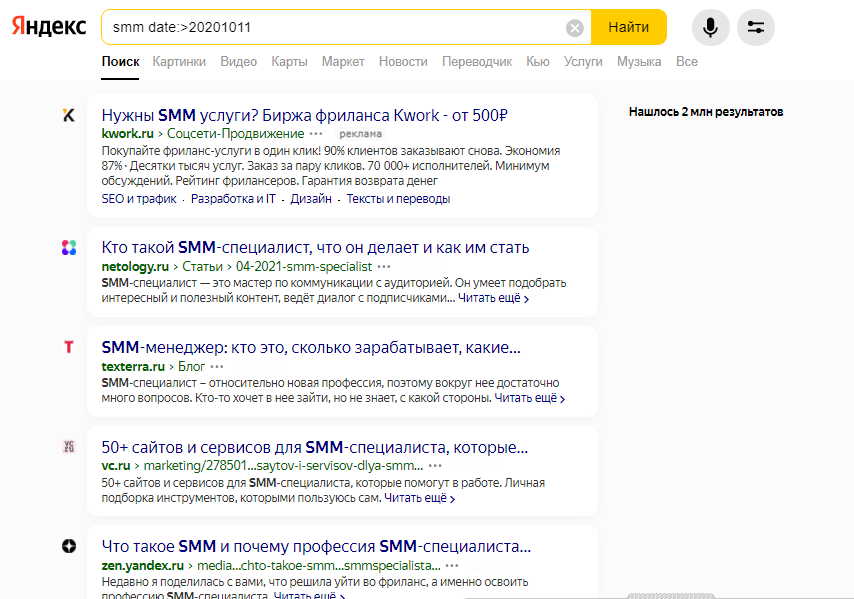
Task: Select the Поиск tab
Action: click(120, 62)
